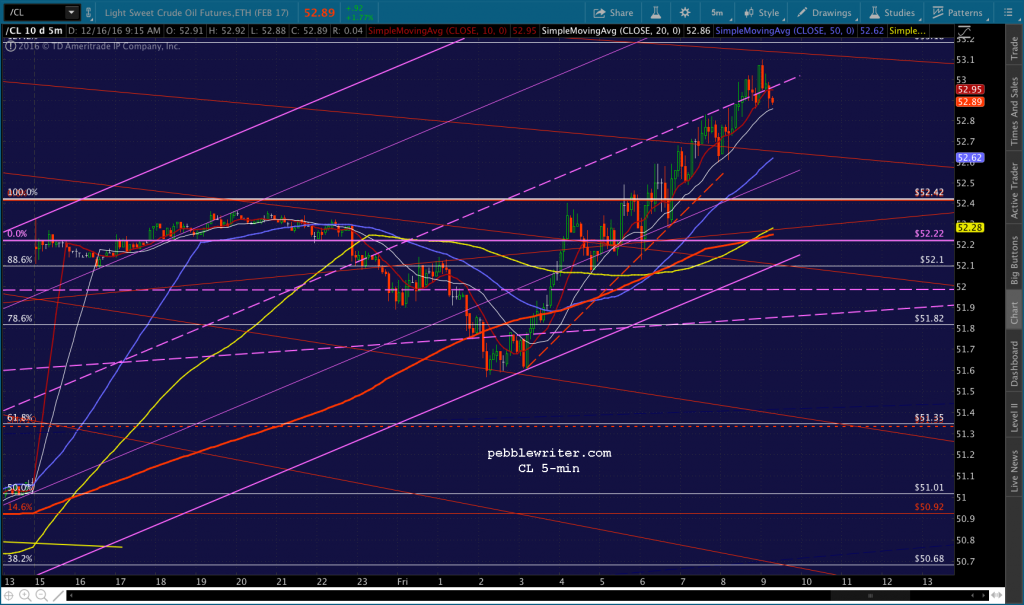1024x605 pixels.
Task: Open the Patterns menu
Action: pos(957,12)
